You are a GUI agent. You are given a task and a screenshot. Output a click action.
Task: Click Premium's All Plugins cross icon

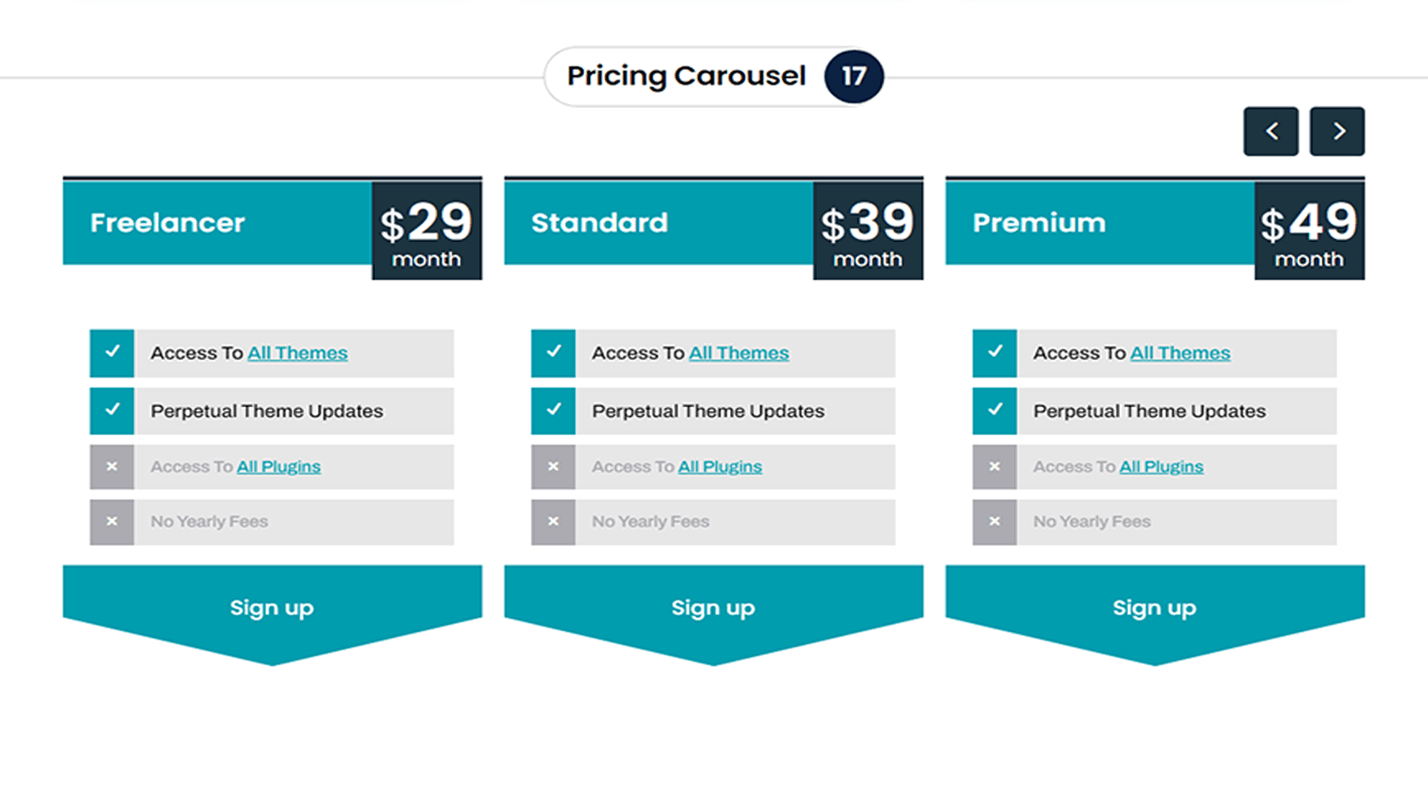tap(994, 467)
